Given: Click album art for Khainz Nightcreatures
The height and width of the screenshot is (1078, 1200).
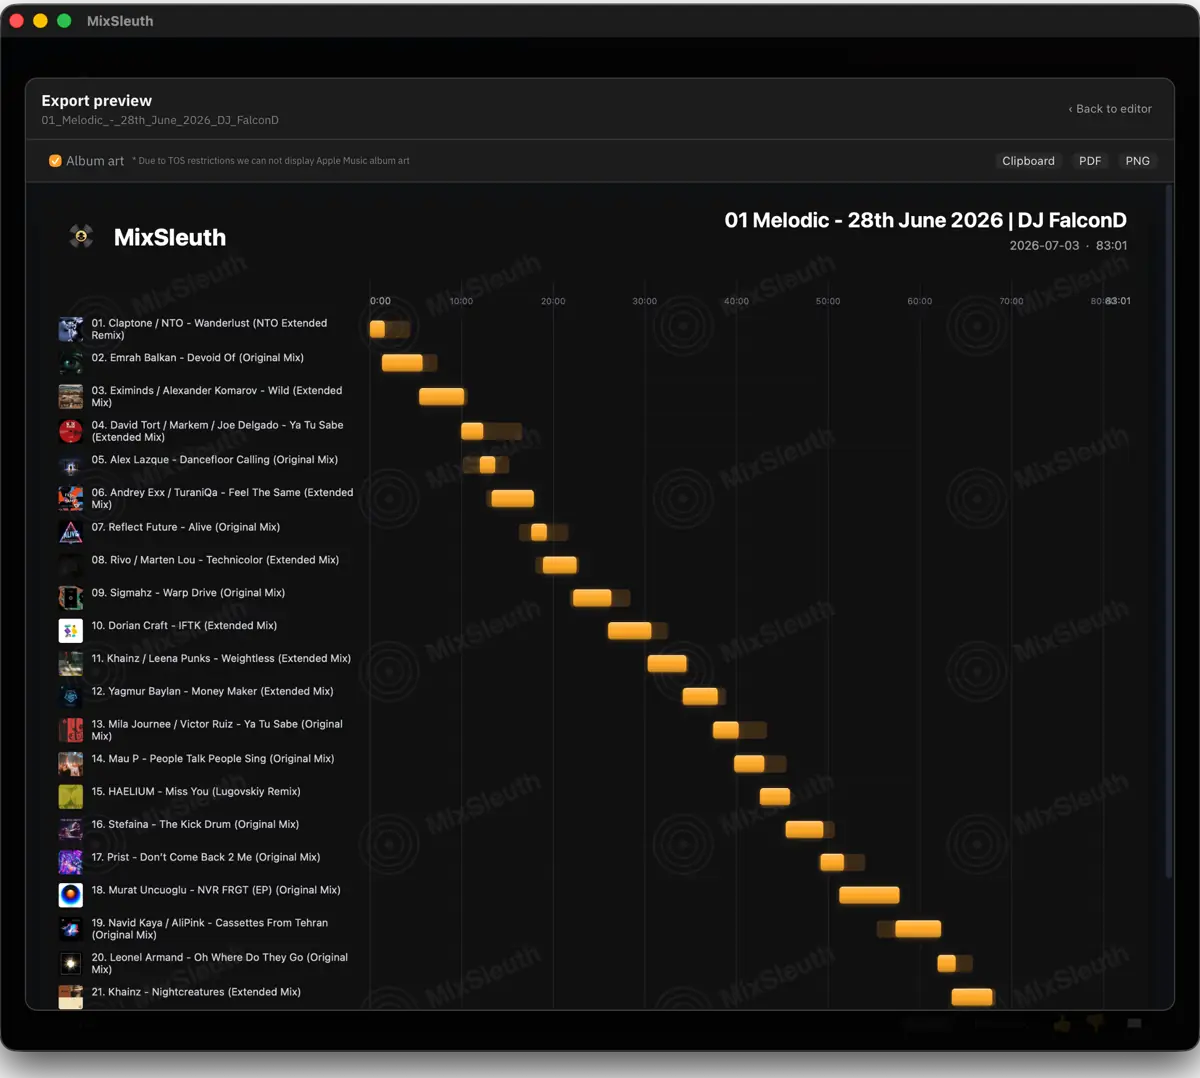Looking at the screenshot, I should click(x=70, y=997).
